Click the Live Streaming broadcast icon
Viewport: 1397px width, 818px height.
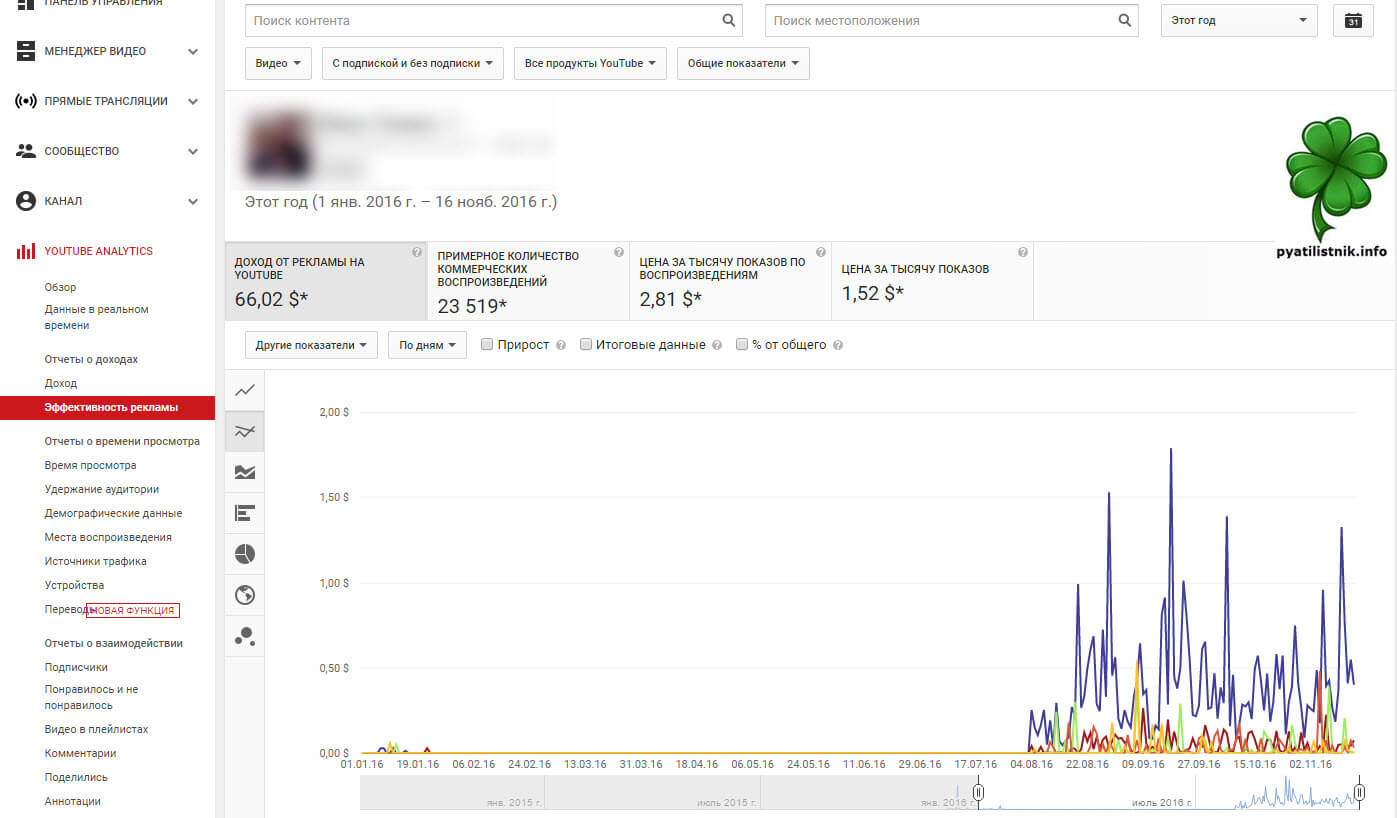pyautogui.click(x=26, y=101)
